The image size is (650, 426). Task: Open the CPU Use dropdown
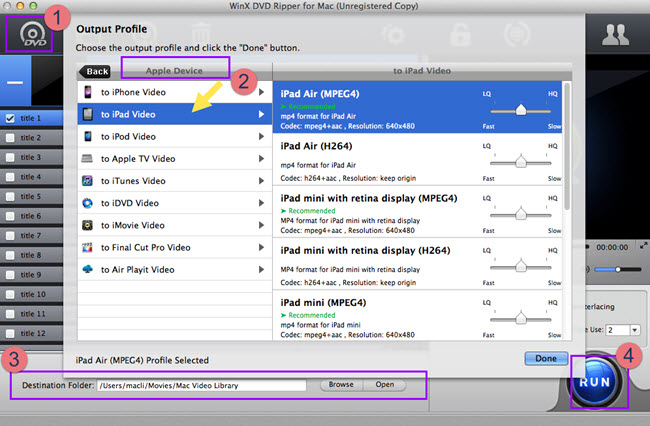[635, 330]
